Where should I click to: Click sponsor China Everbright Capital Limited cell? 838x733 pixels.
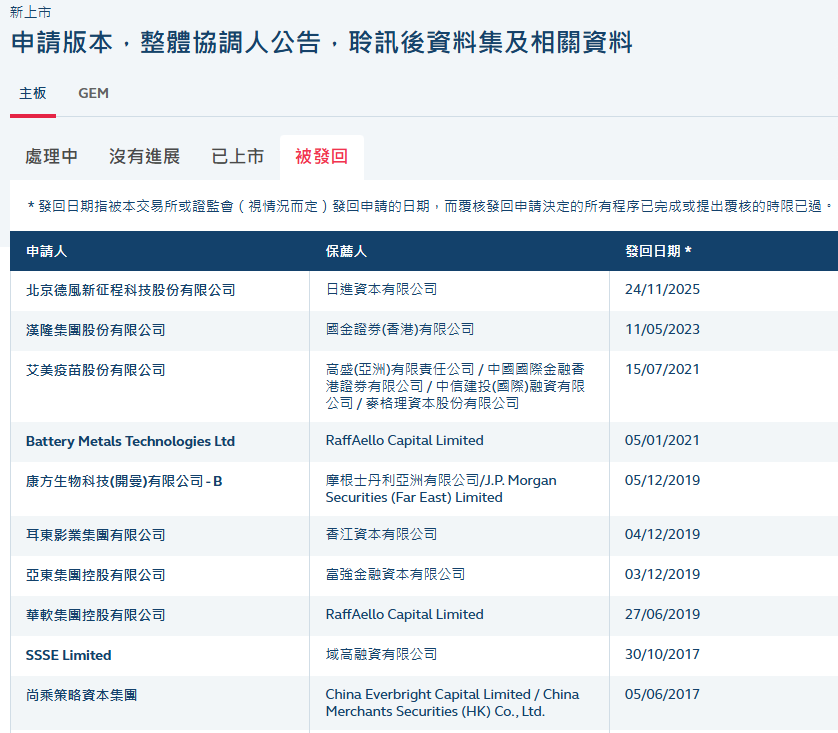452,703
